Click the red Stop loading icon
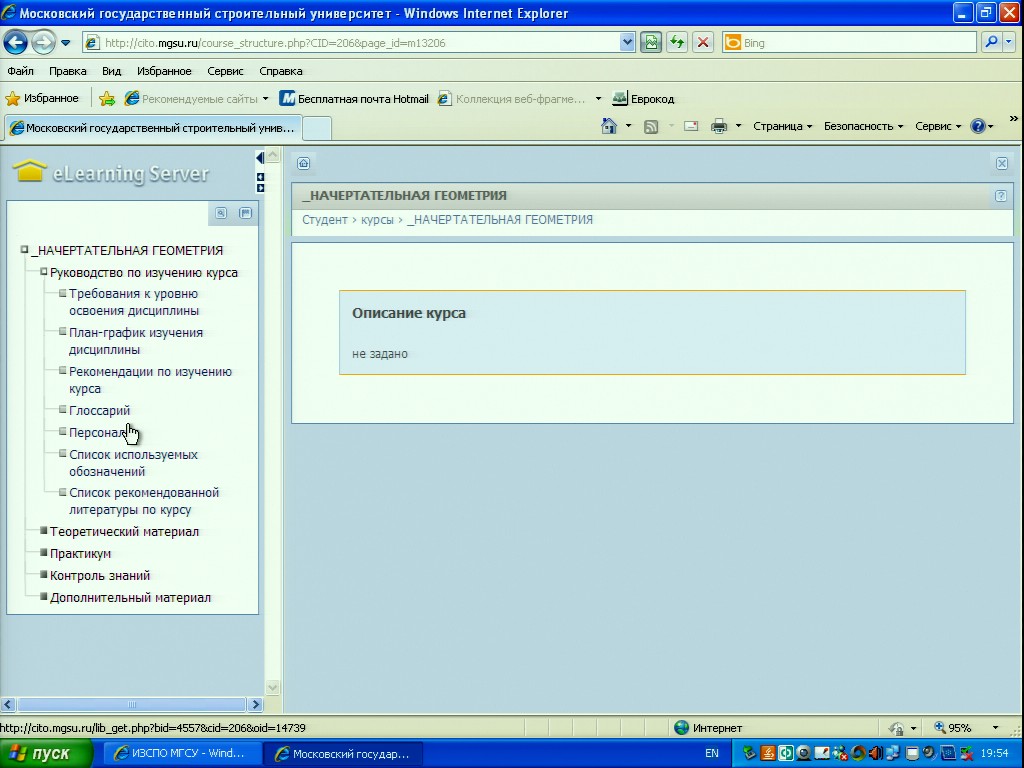This screenshot has height=768, width=1024. coord(703,43)
